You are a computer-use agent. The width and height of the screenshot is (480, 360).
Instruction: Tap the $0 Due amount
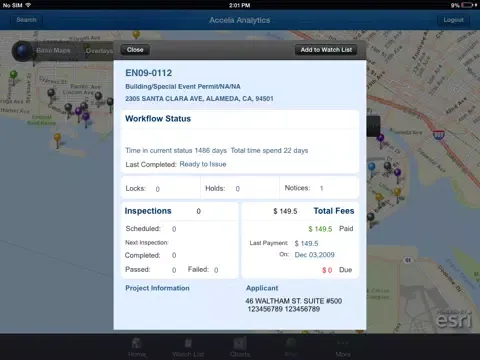pyautogui.click(x=327, y=270)
